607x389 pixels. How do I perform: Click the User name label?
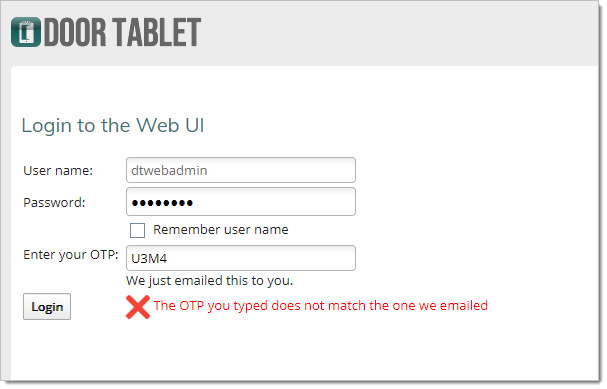58,171
